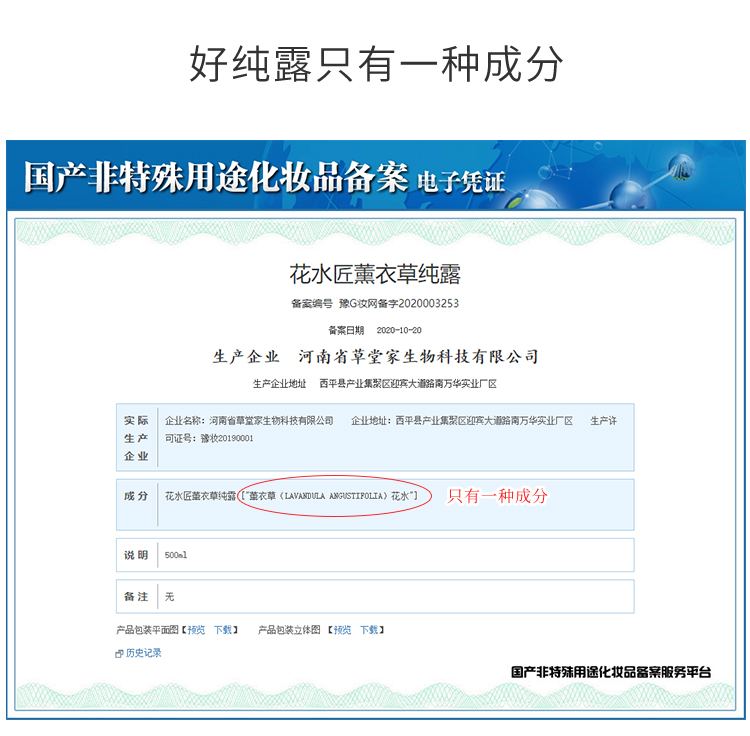Click the 实际生产企业 row label
This screenshot has width=750, height=736.
[136, 438]
